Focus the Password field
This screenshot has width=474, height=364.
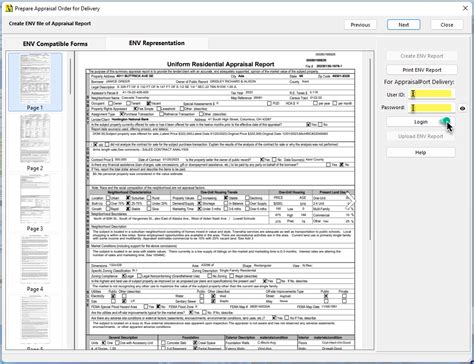coord(431,108)
